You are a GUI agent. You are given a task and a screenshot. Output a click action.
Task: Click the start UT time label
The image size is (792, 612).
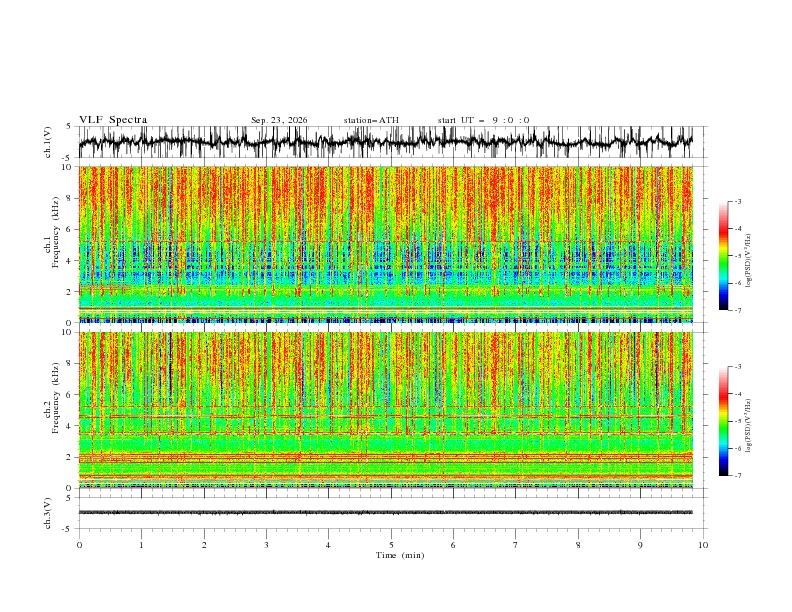coord(483,120)
